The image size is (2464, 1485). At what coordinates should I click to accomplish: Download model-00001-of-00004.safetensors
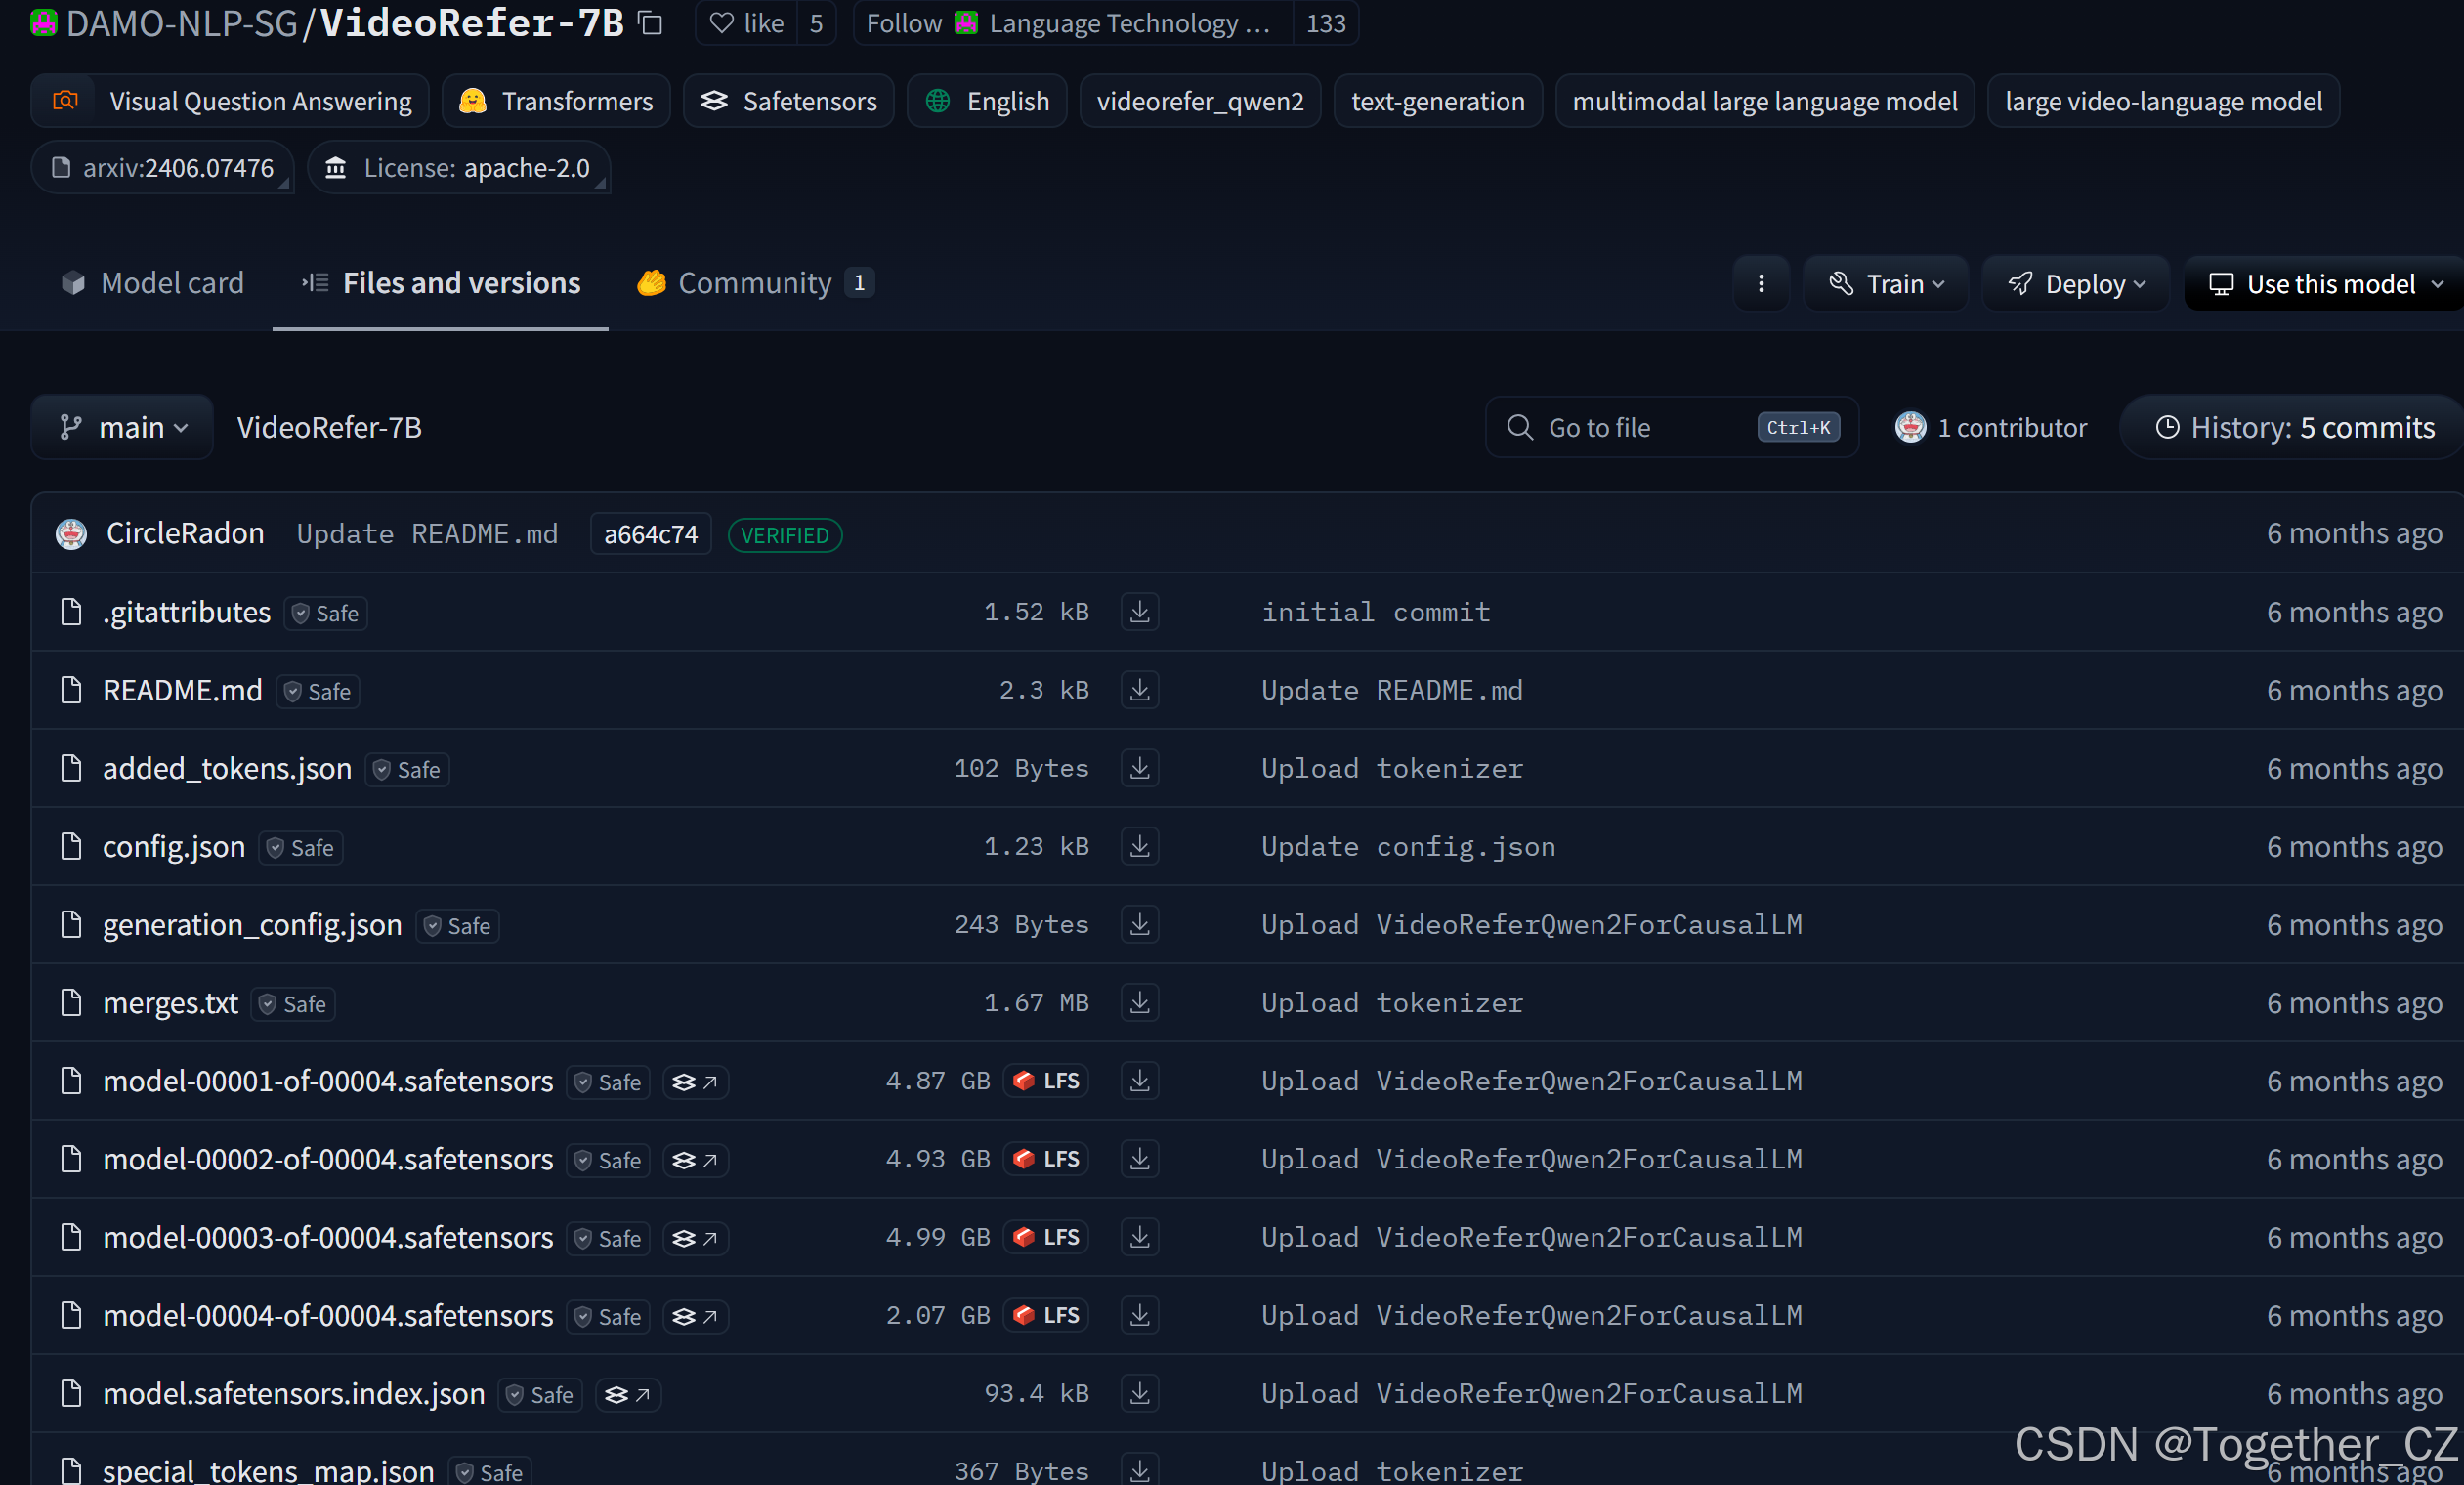click(1139, 1081)
